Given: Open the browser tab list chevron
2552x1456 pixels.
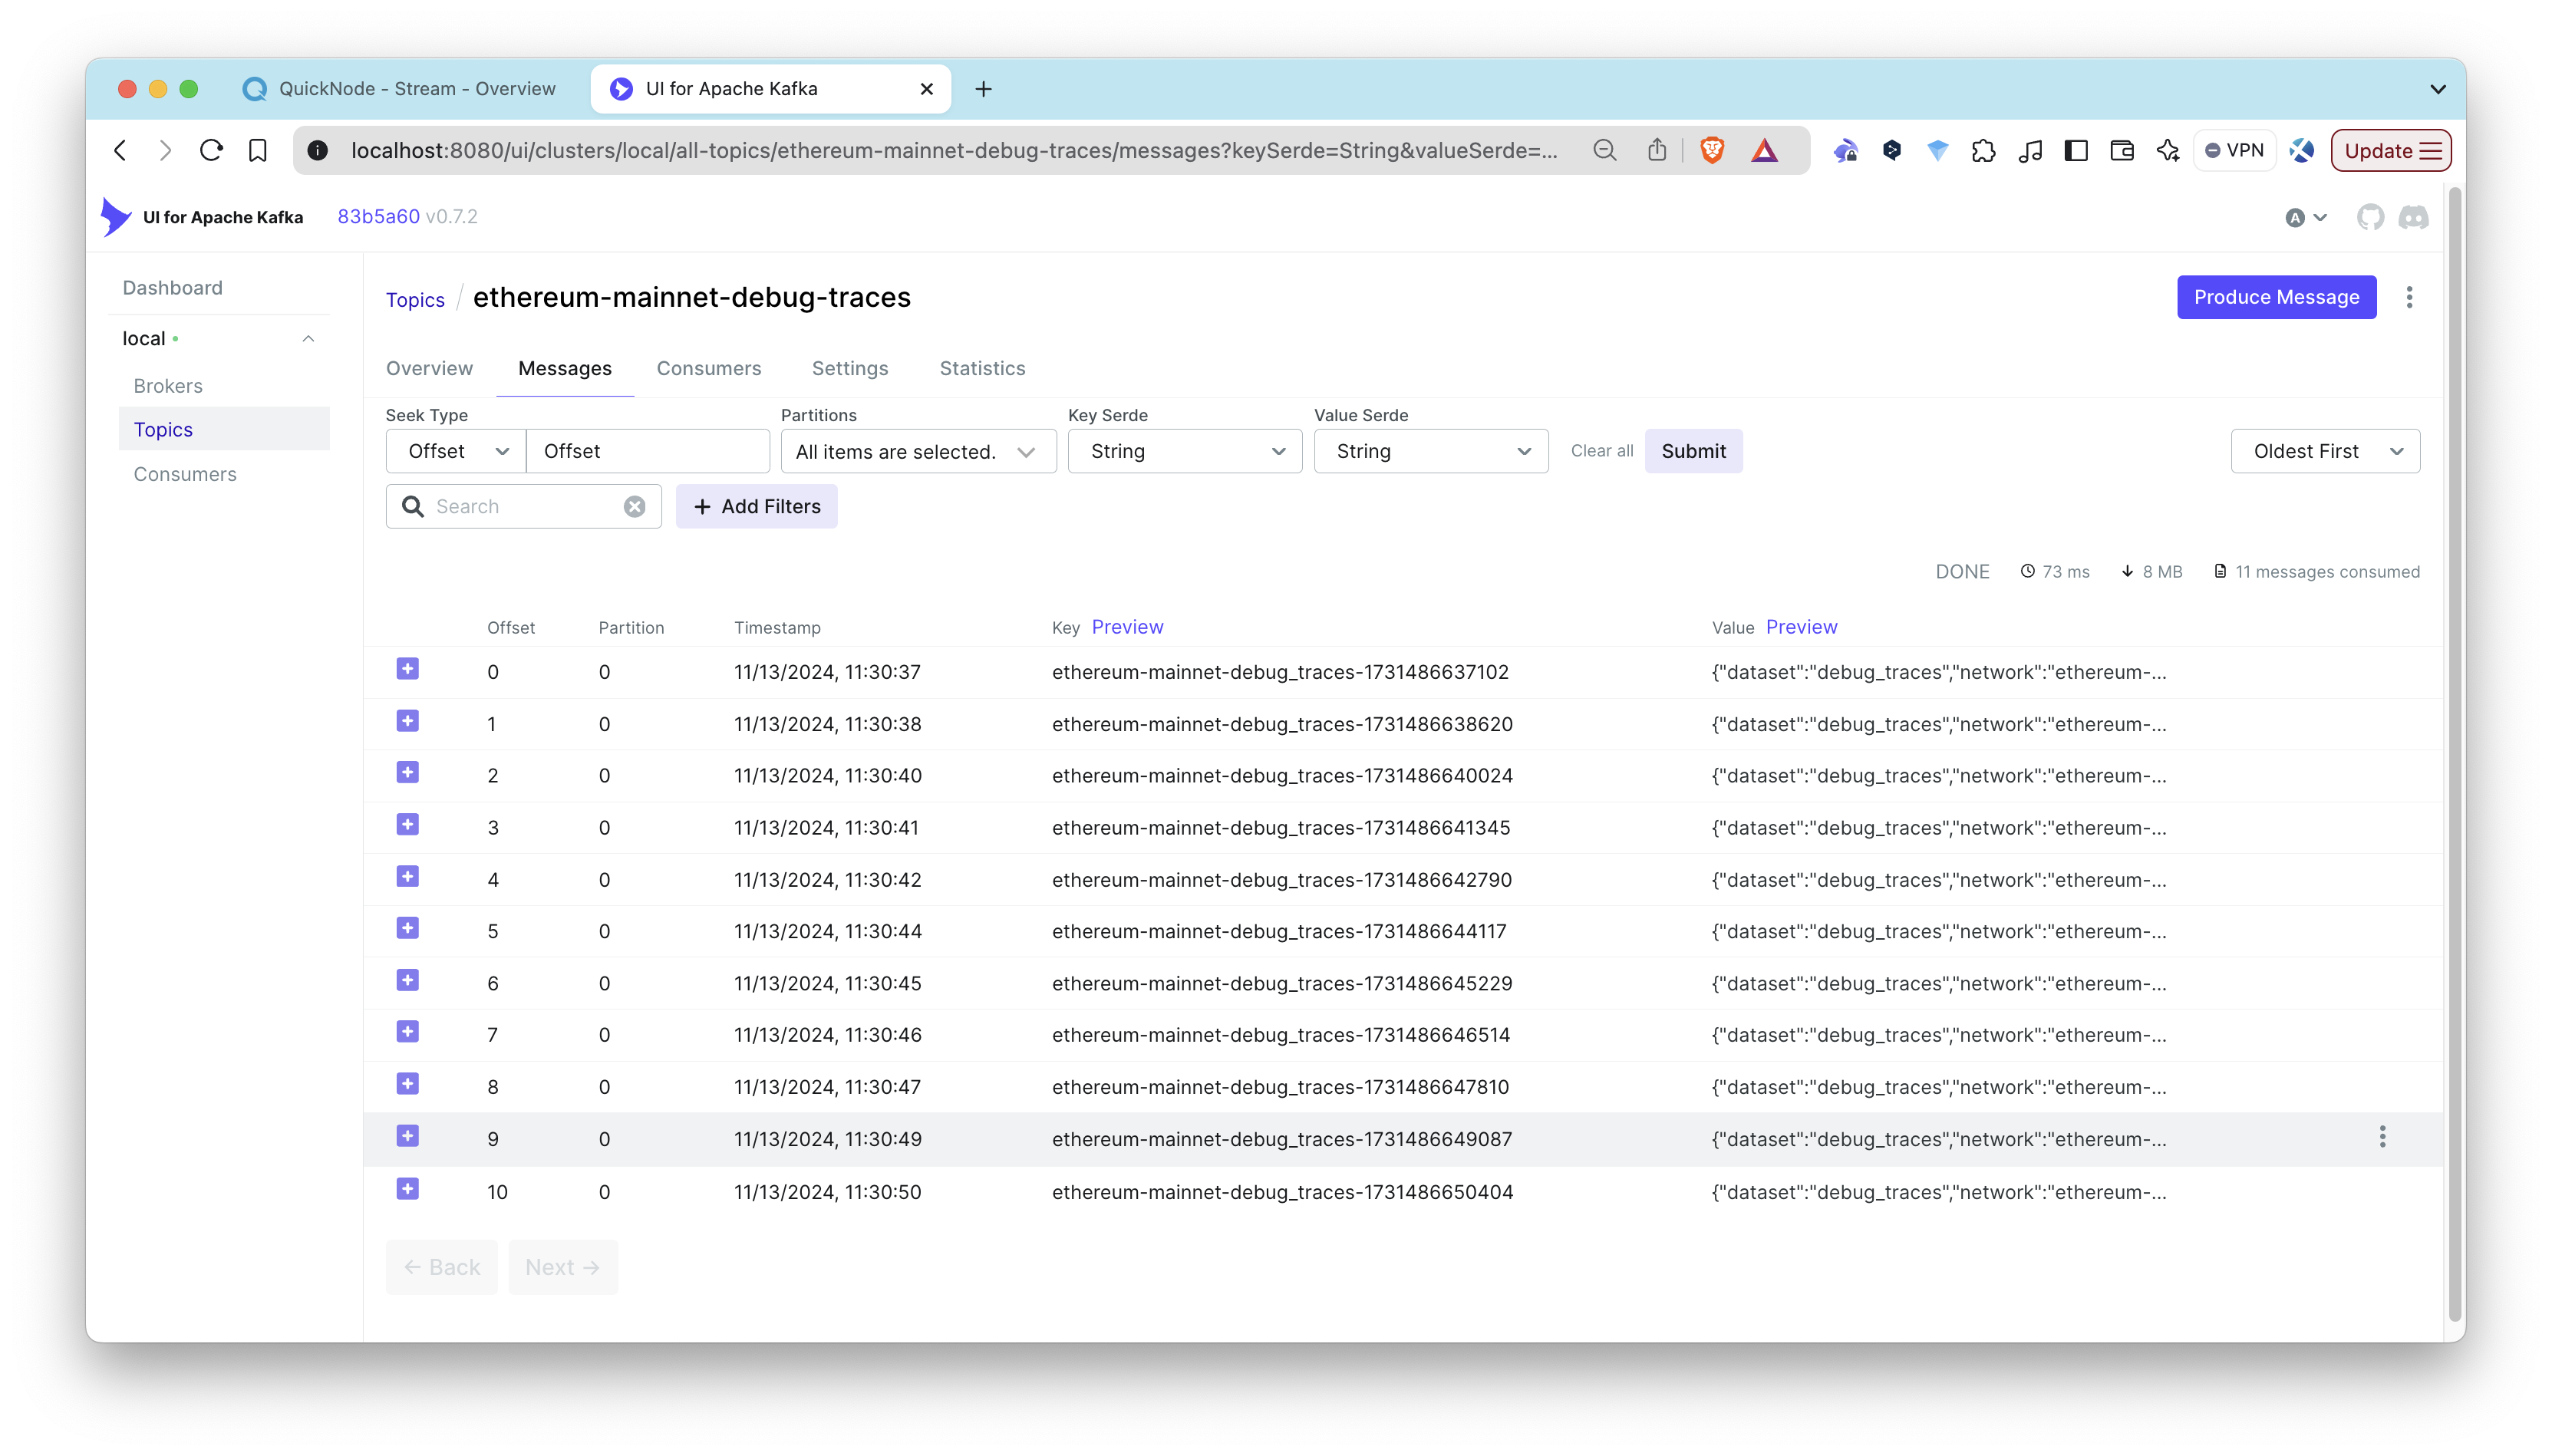Looking at the screenshot, I should [2438, 89].
